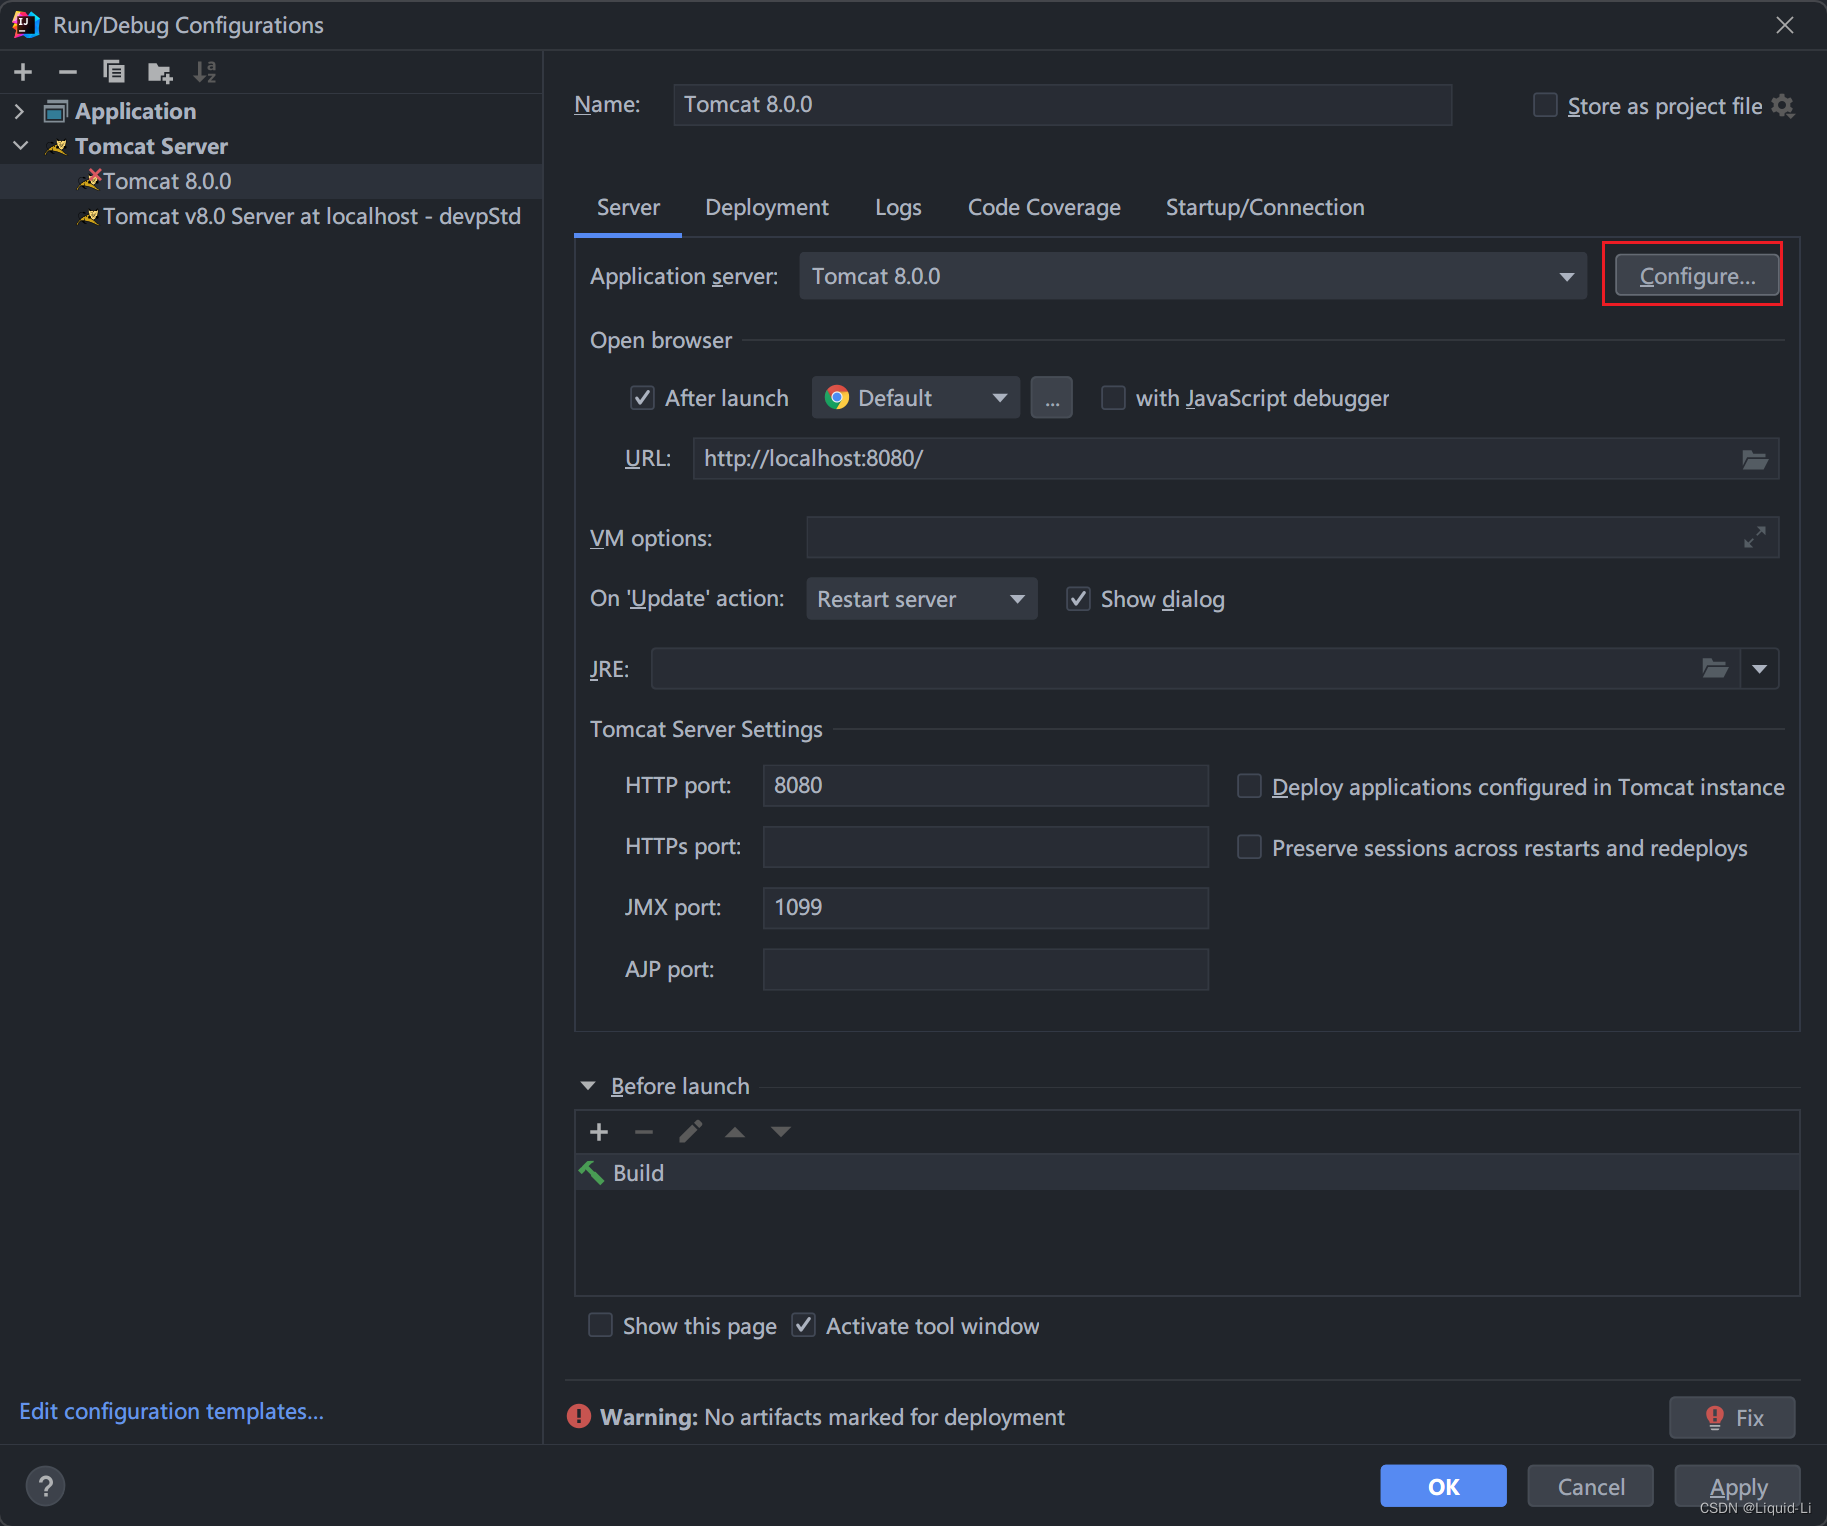Toggle Show dialog checkbox
Viewport: 1827px width, 1526px height.
[x=1078, y=599]
